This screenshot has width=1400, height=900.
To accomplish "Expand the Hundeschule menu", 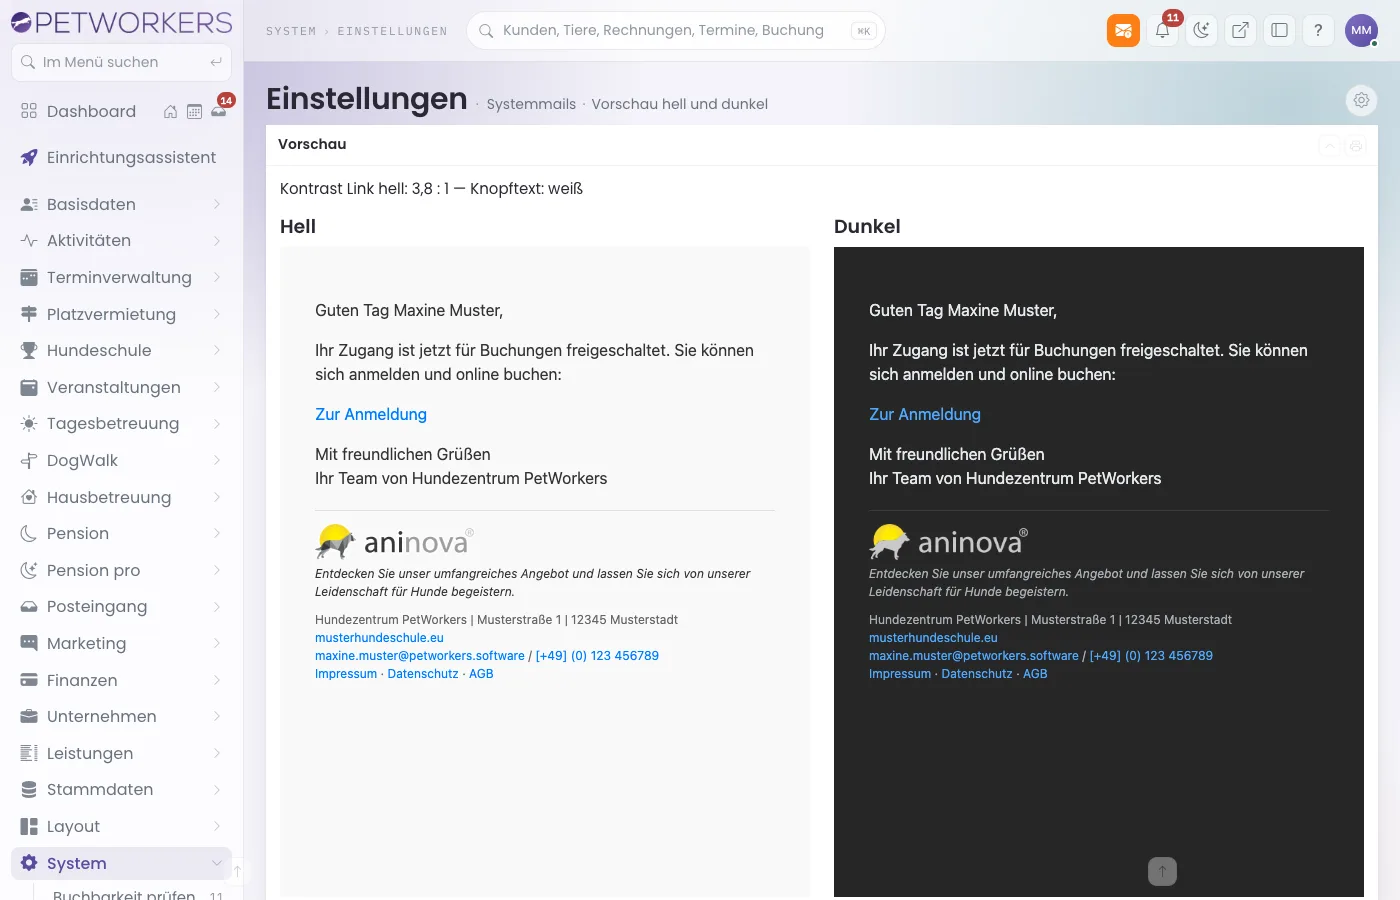I will (121, 350).
